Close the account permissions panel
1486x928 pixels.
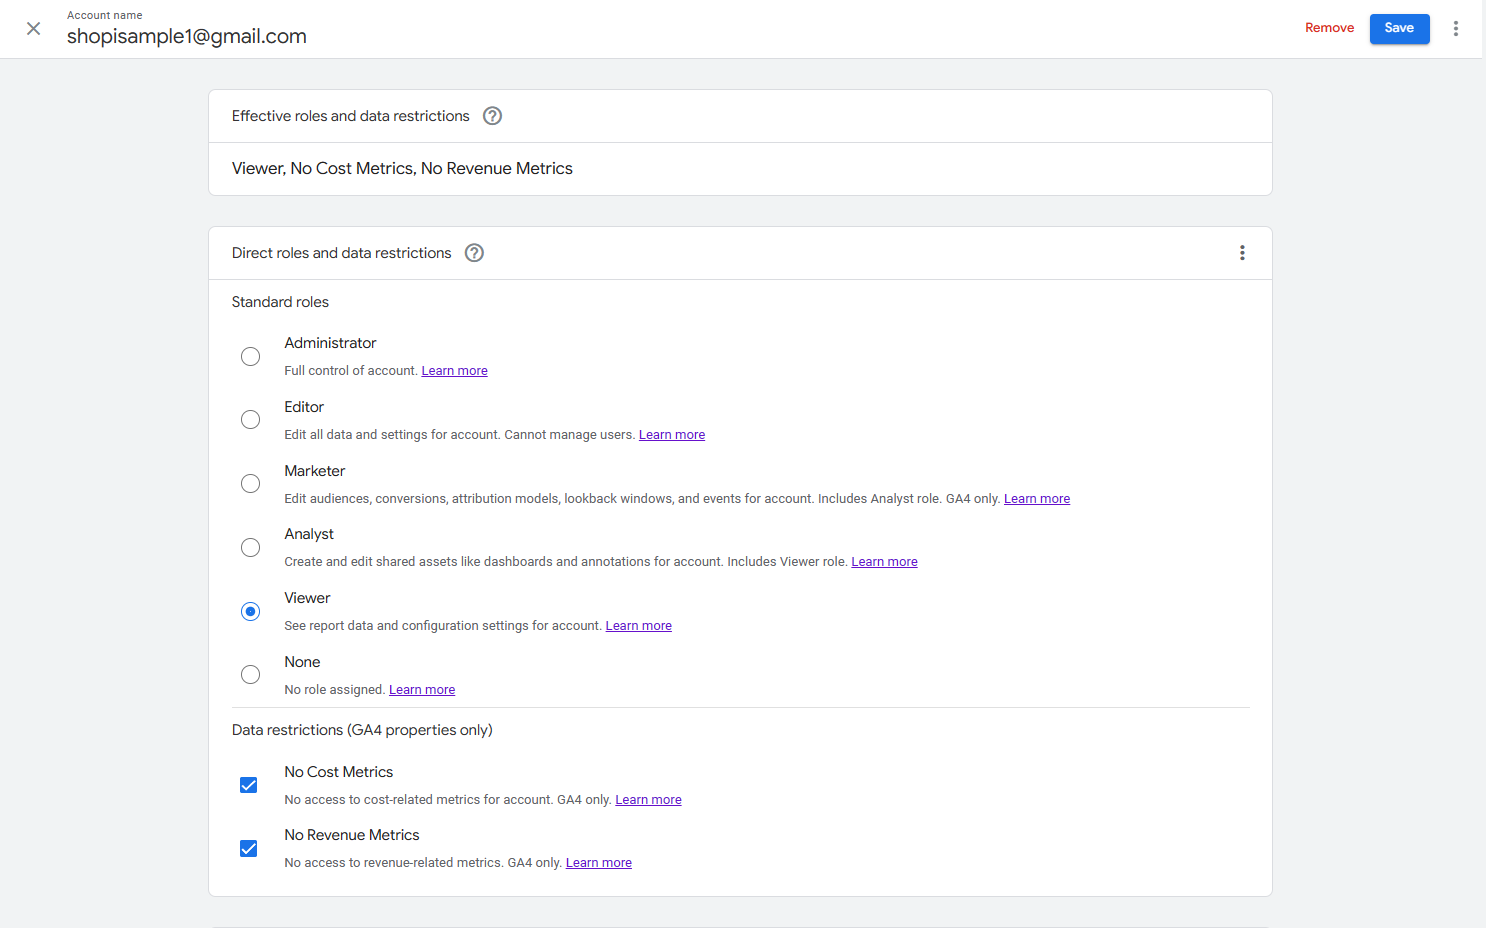point(34,29)
